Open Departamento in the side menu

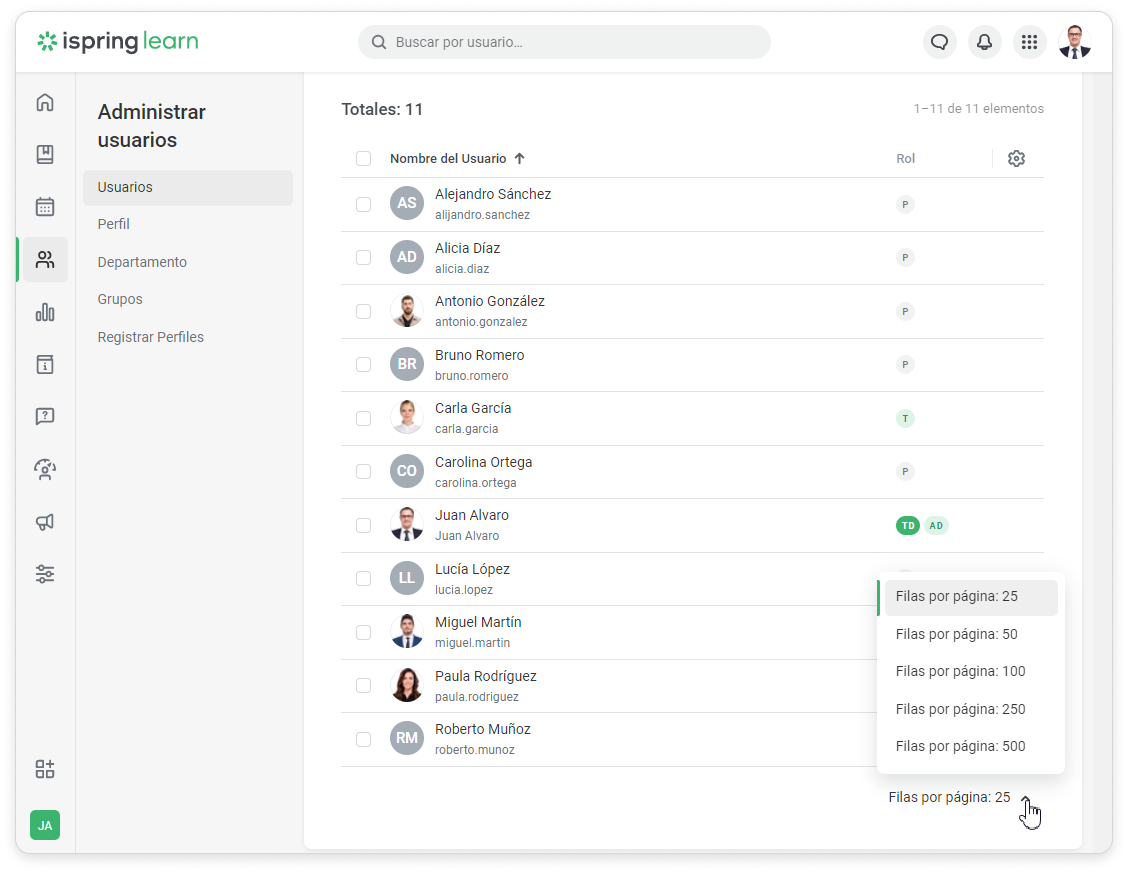(142, 262)
